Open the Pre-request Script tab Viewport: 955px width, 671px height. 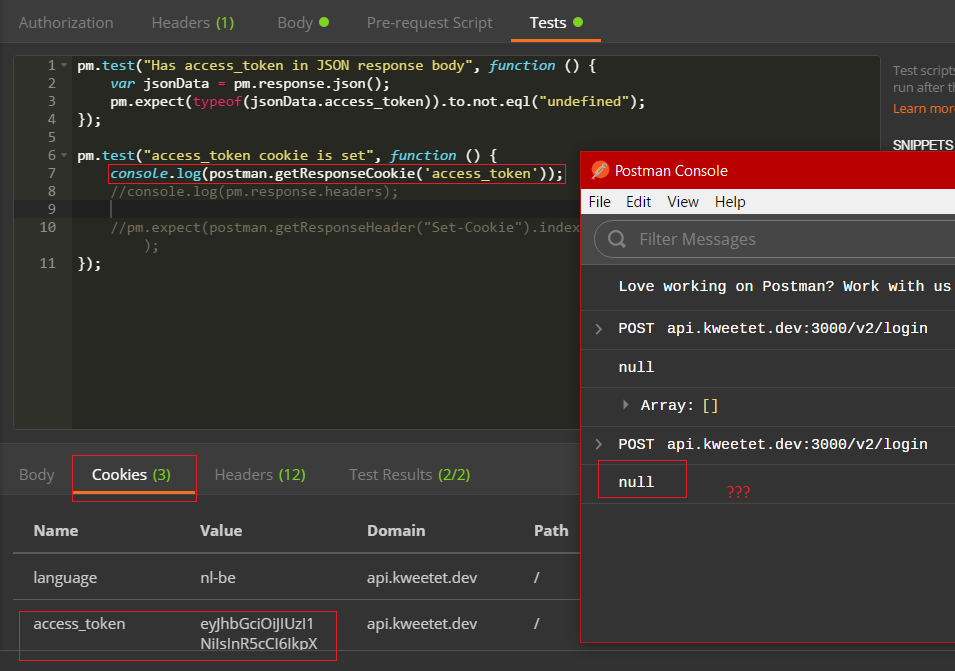[429, 23]
